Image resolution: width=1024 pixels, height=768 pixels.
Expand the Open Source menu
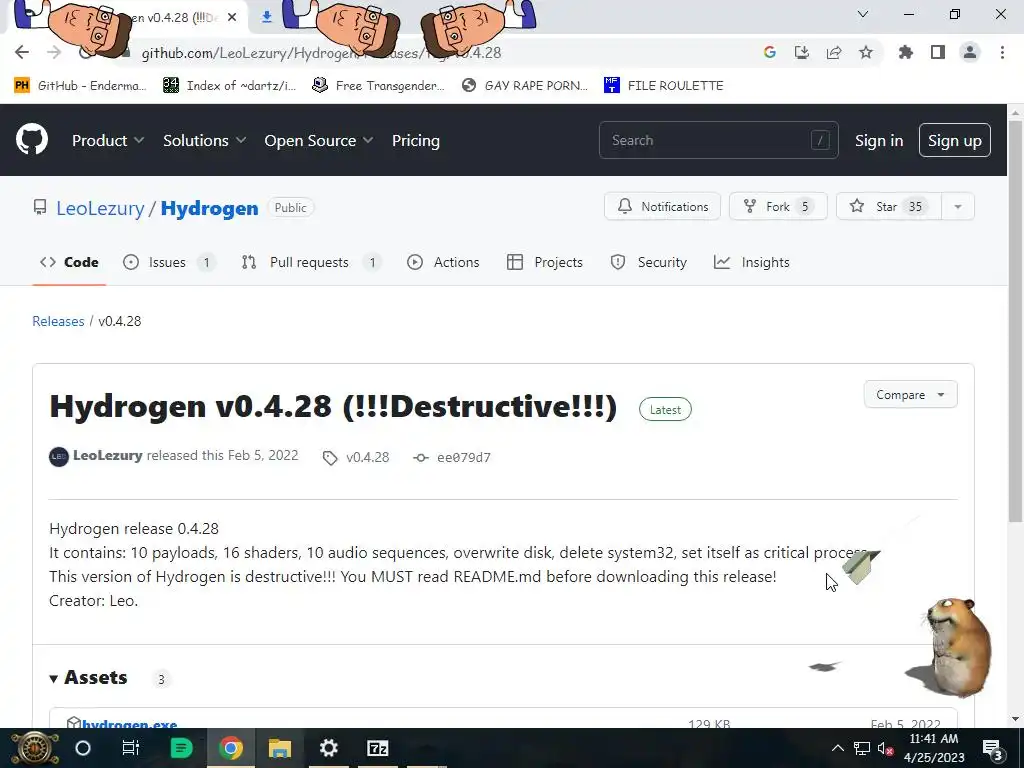[x=319, y=140]
